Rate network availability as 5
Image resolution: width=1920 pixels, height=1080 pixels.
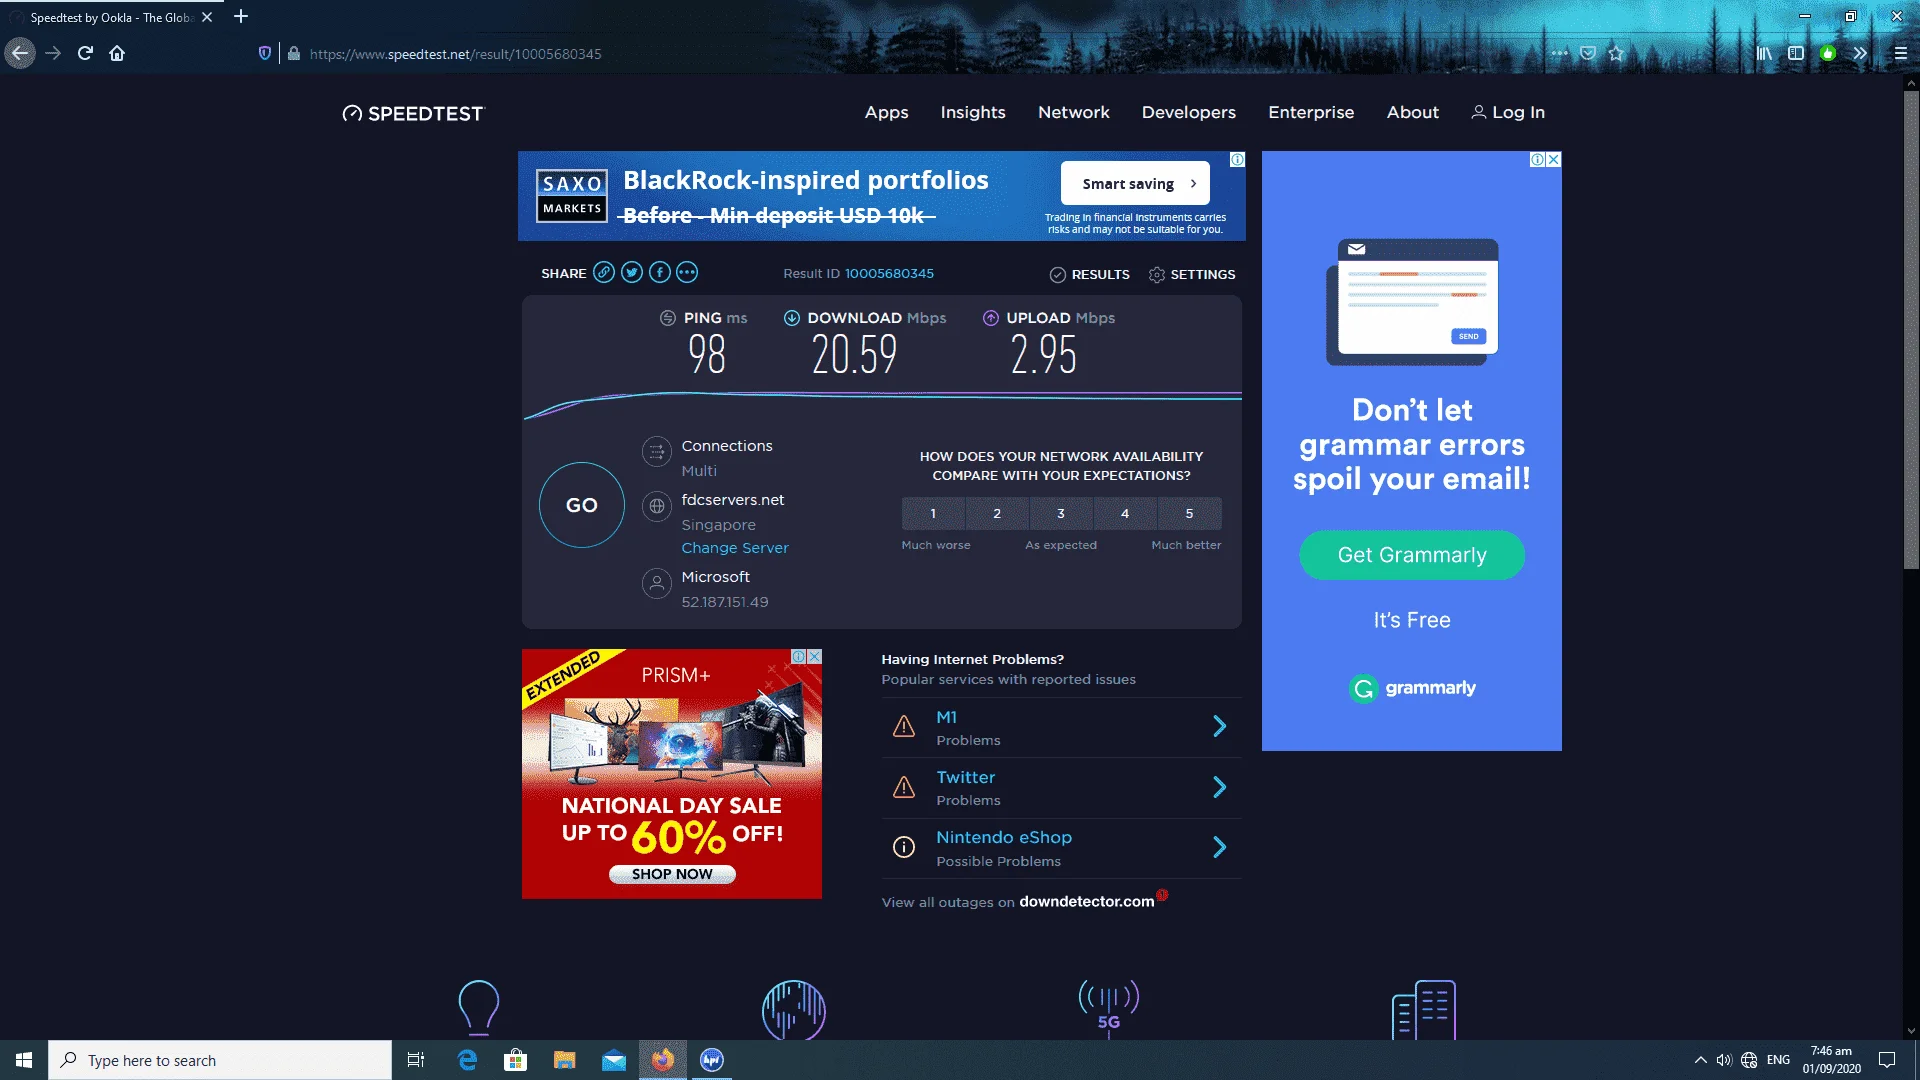(1190, 513)
